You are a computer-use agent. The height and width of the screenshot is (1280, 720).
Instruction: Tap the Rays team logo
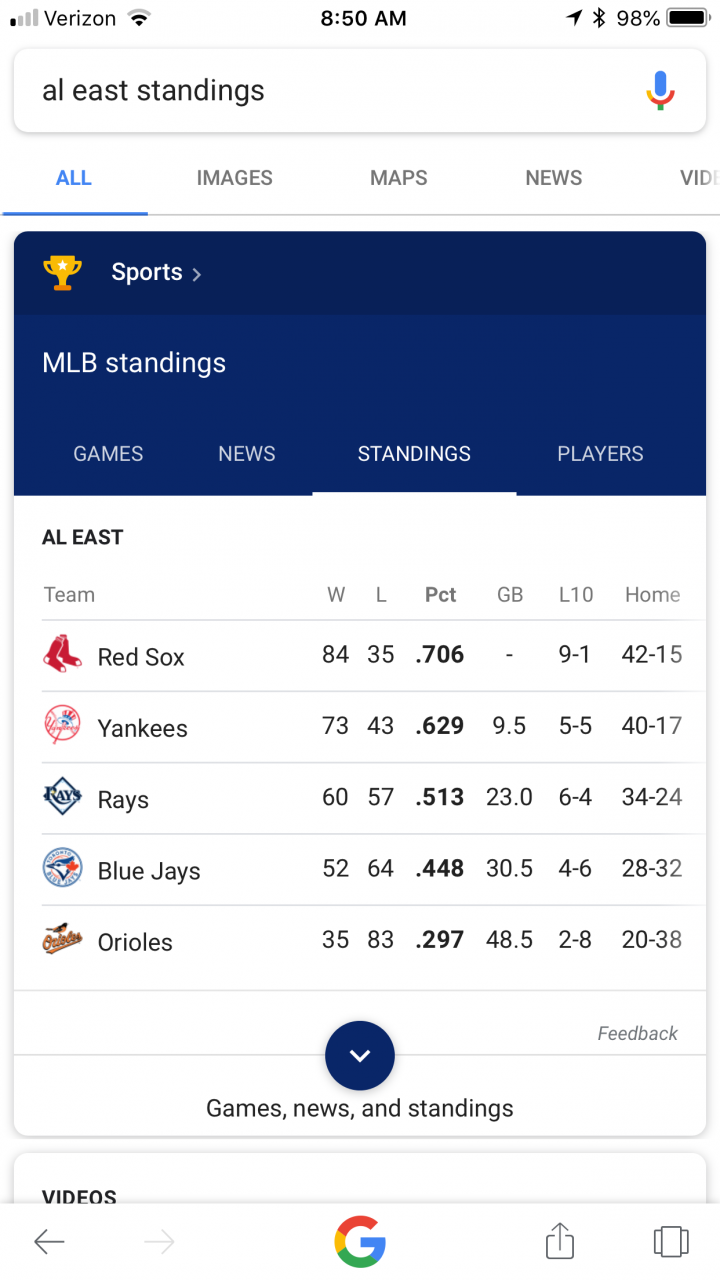(62, 797)
